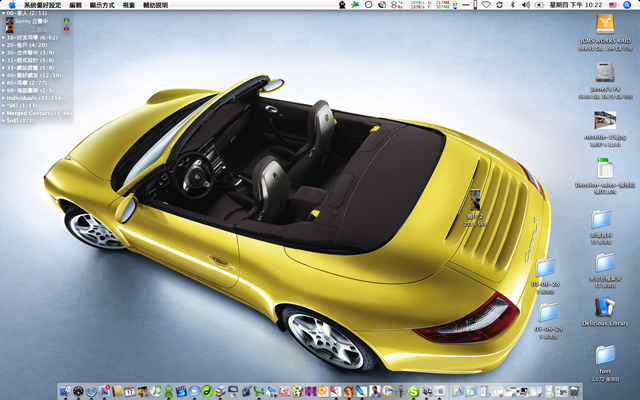The height and width of the screenshot is (400, 640).
Task: Collapse the 00-家人 (2/11) contact group
Action: click(3, 13)
